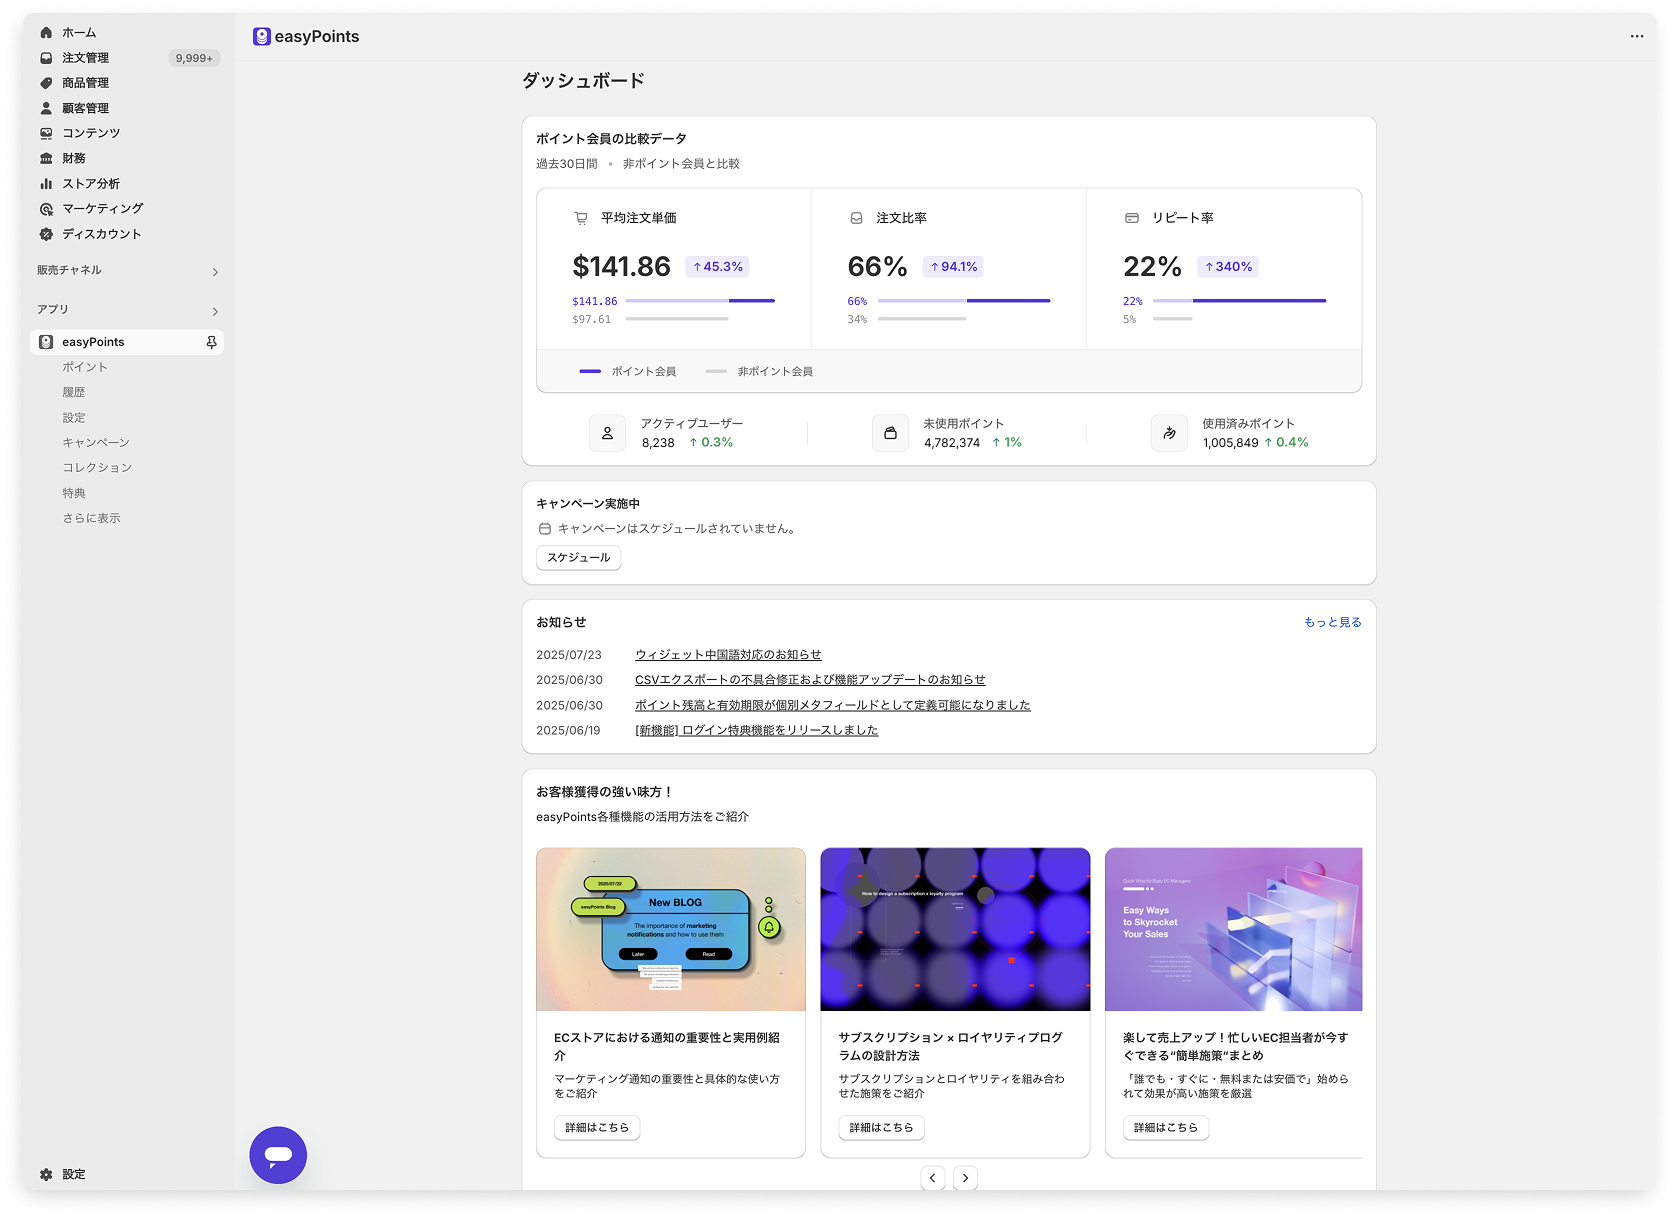Image resolution: width=1674 pixels, height=1217 pixels.
Task: Expand the 販売チャネル section chevron
Action: tap(215, 272)
